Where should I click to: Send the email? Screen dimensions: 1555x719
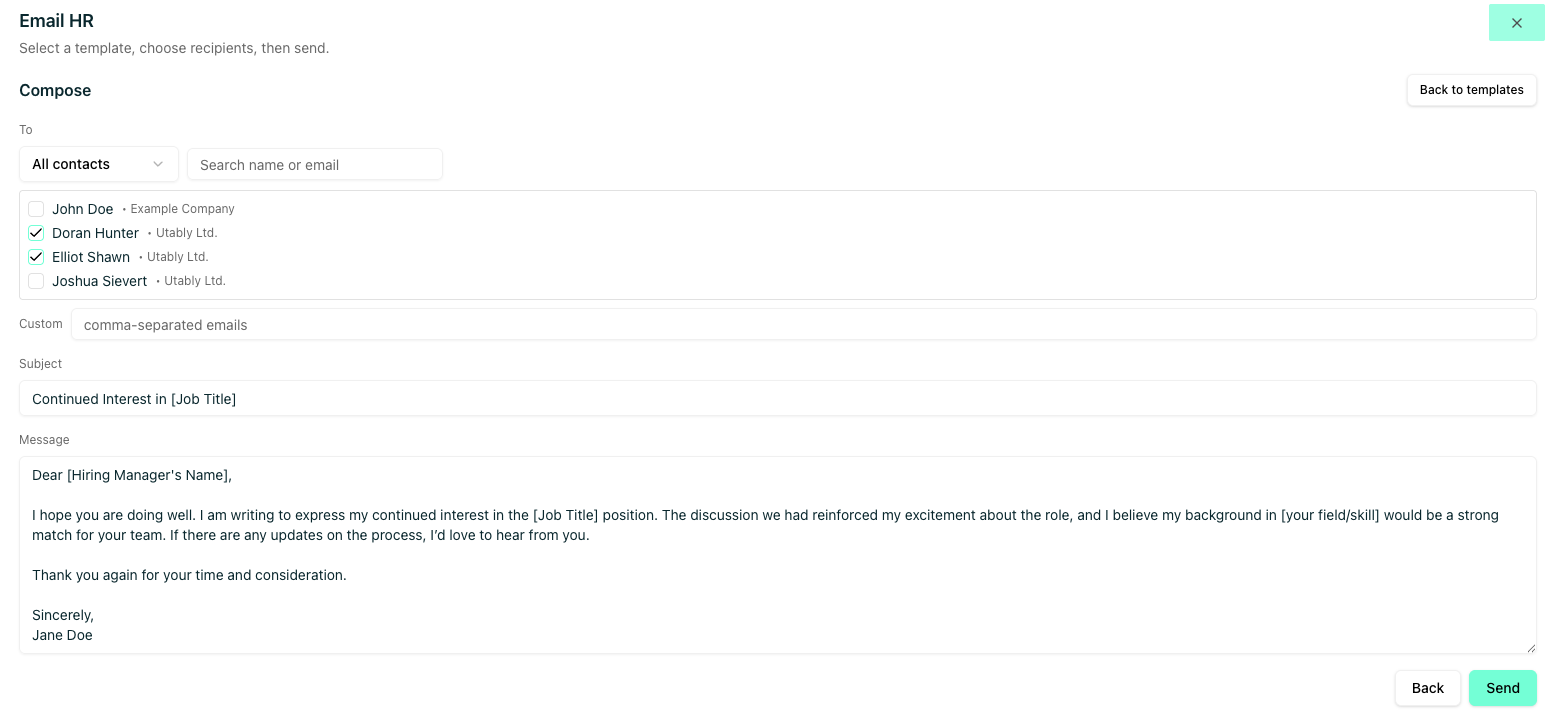(1502, 688)
